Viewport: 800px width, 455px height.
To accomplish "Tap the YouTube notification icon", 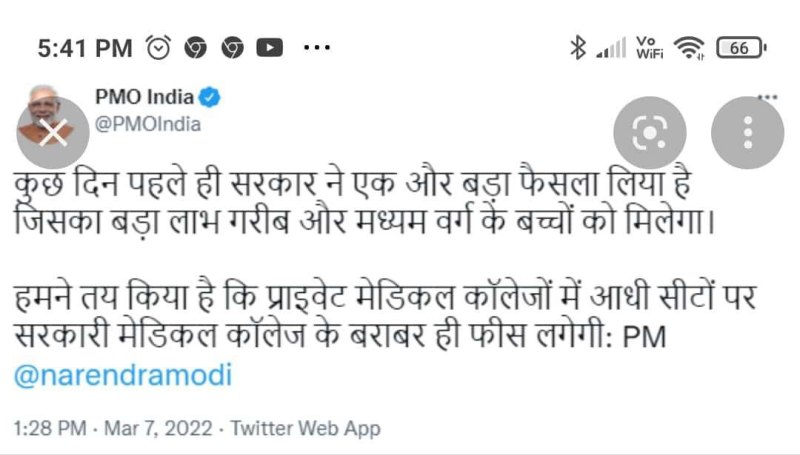I will pos(268,47).
